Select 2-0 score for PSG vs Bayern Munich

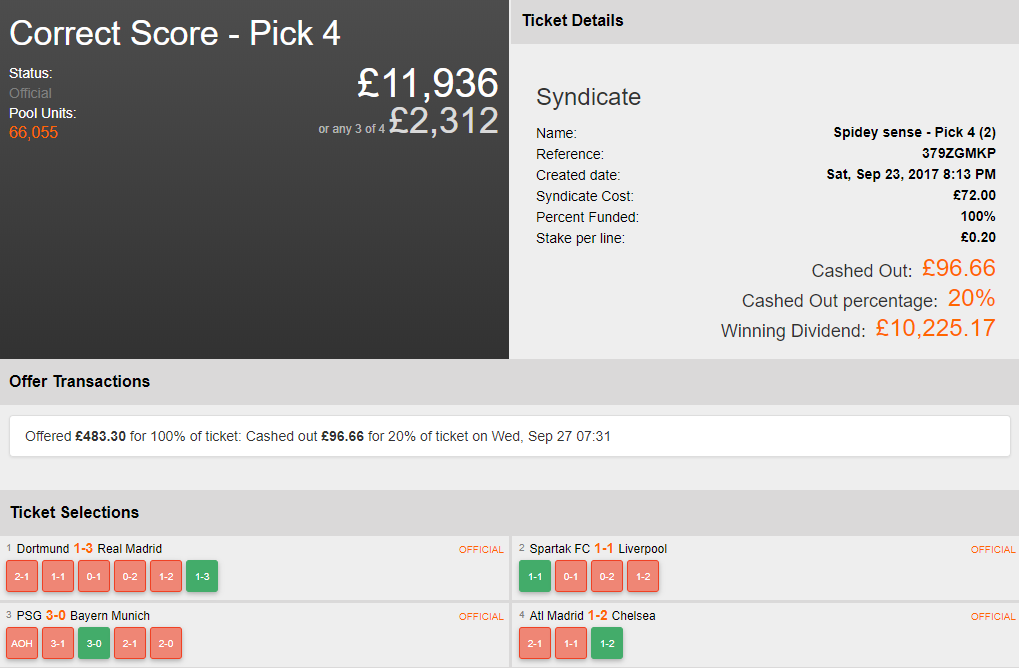point(166,643)
